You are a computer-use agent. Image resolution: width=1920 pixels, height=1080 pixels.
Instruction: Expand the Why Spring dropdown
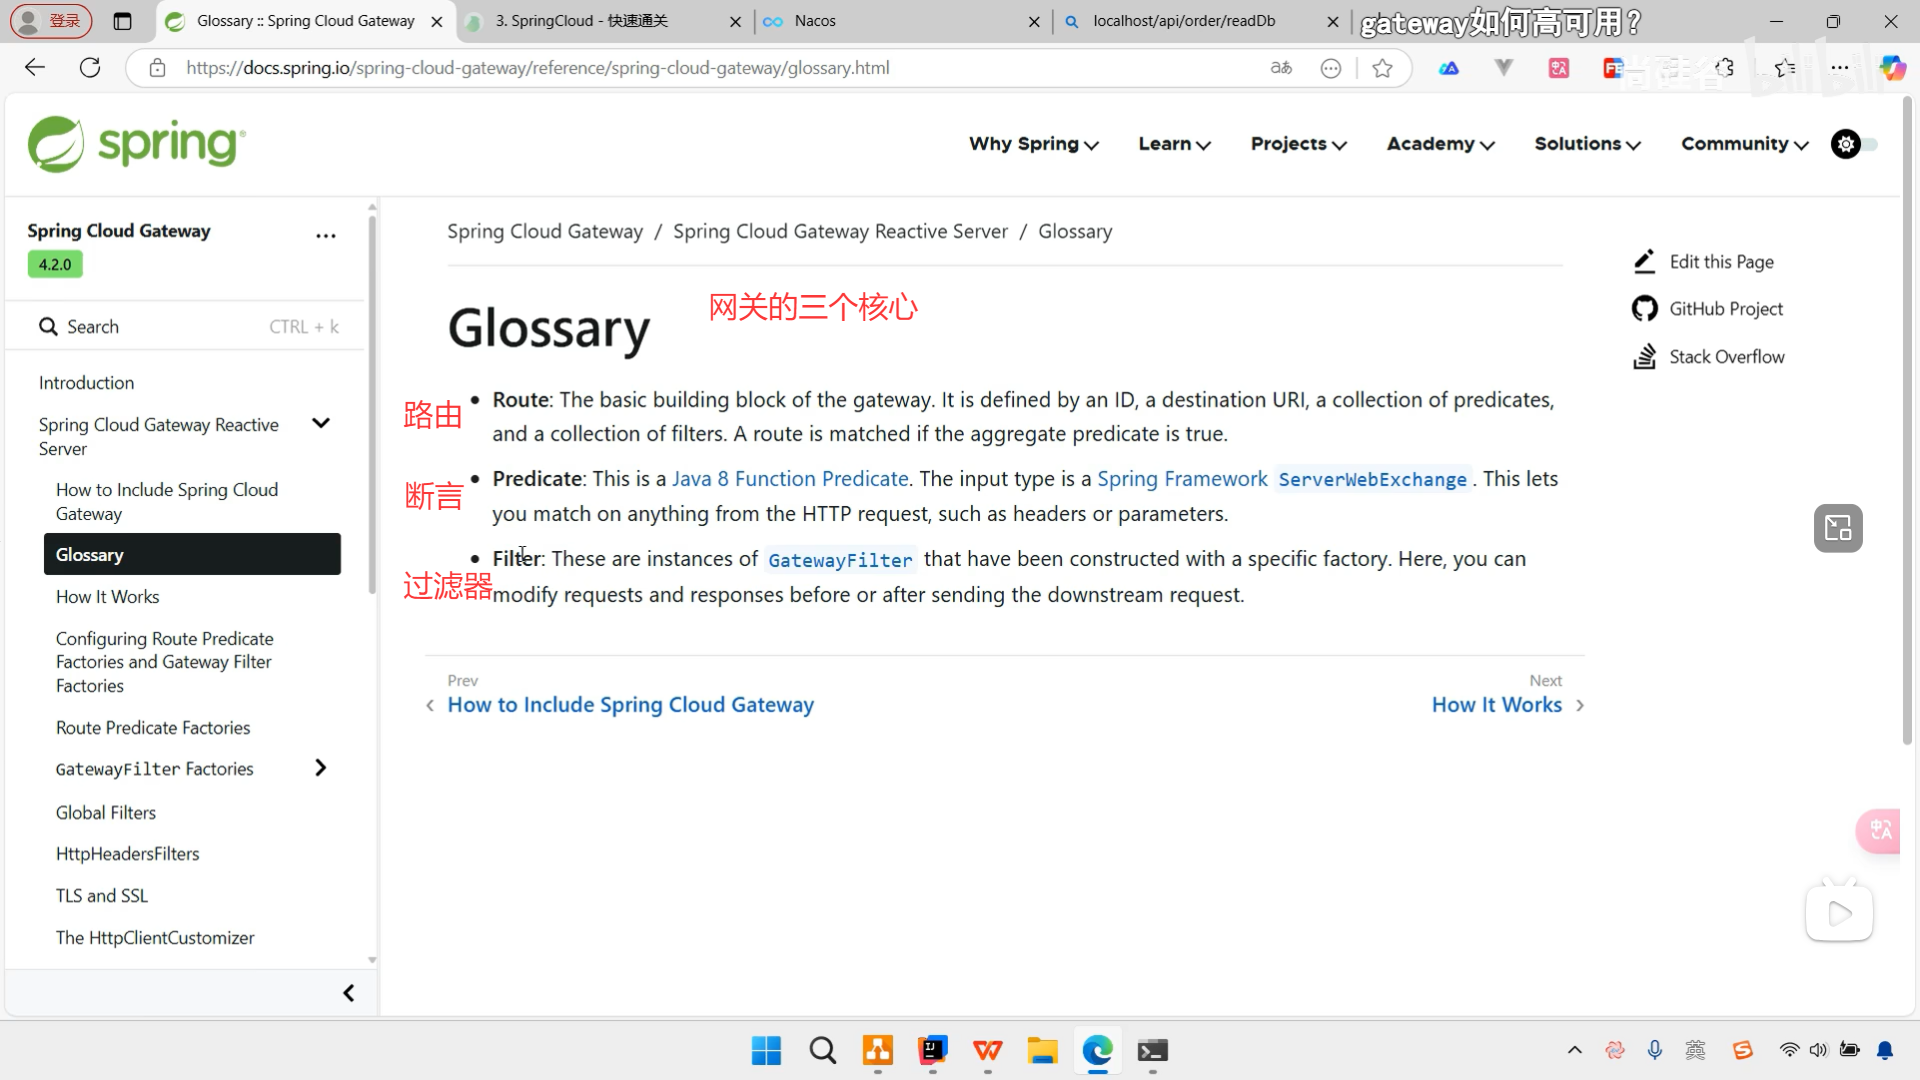click(1033, 144)
